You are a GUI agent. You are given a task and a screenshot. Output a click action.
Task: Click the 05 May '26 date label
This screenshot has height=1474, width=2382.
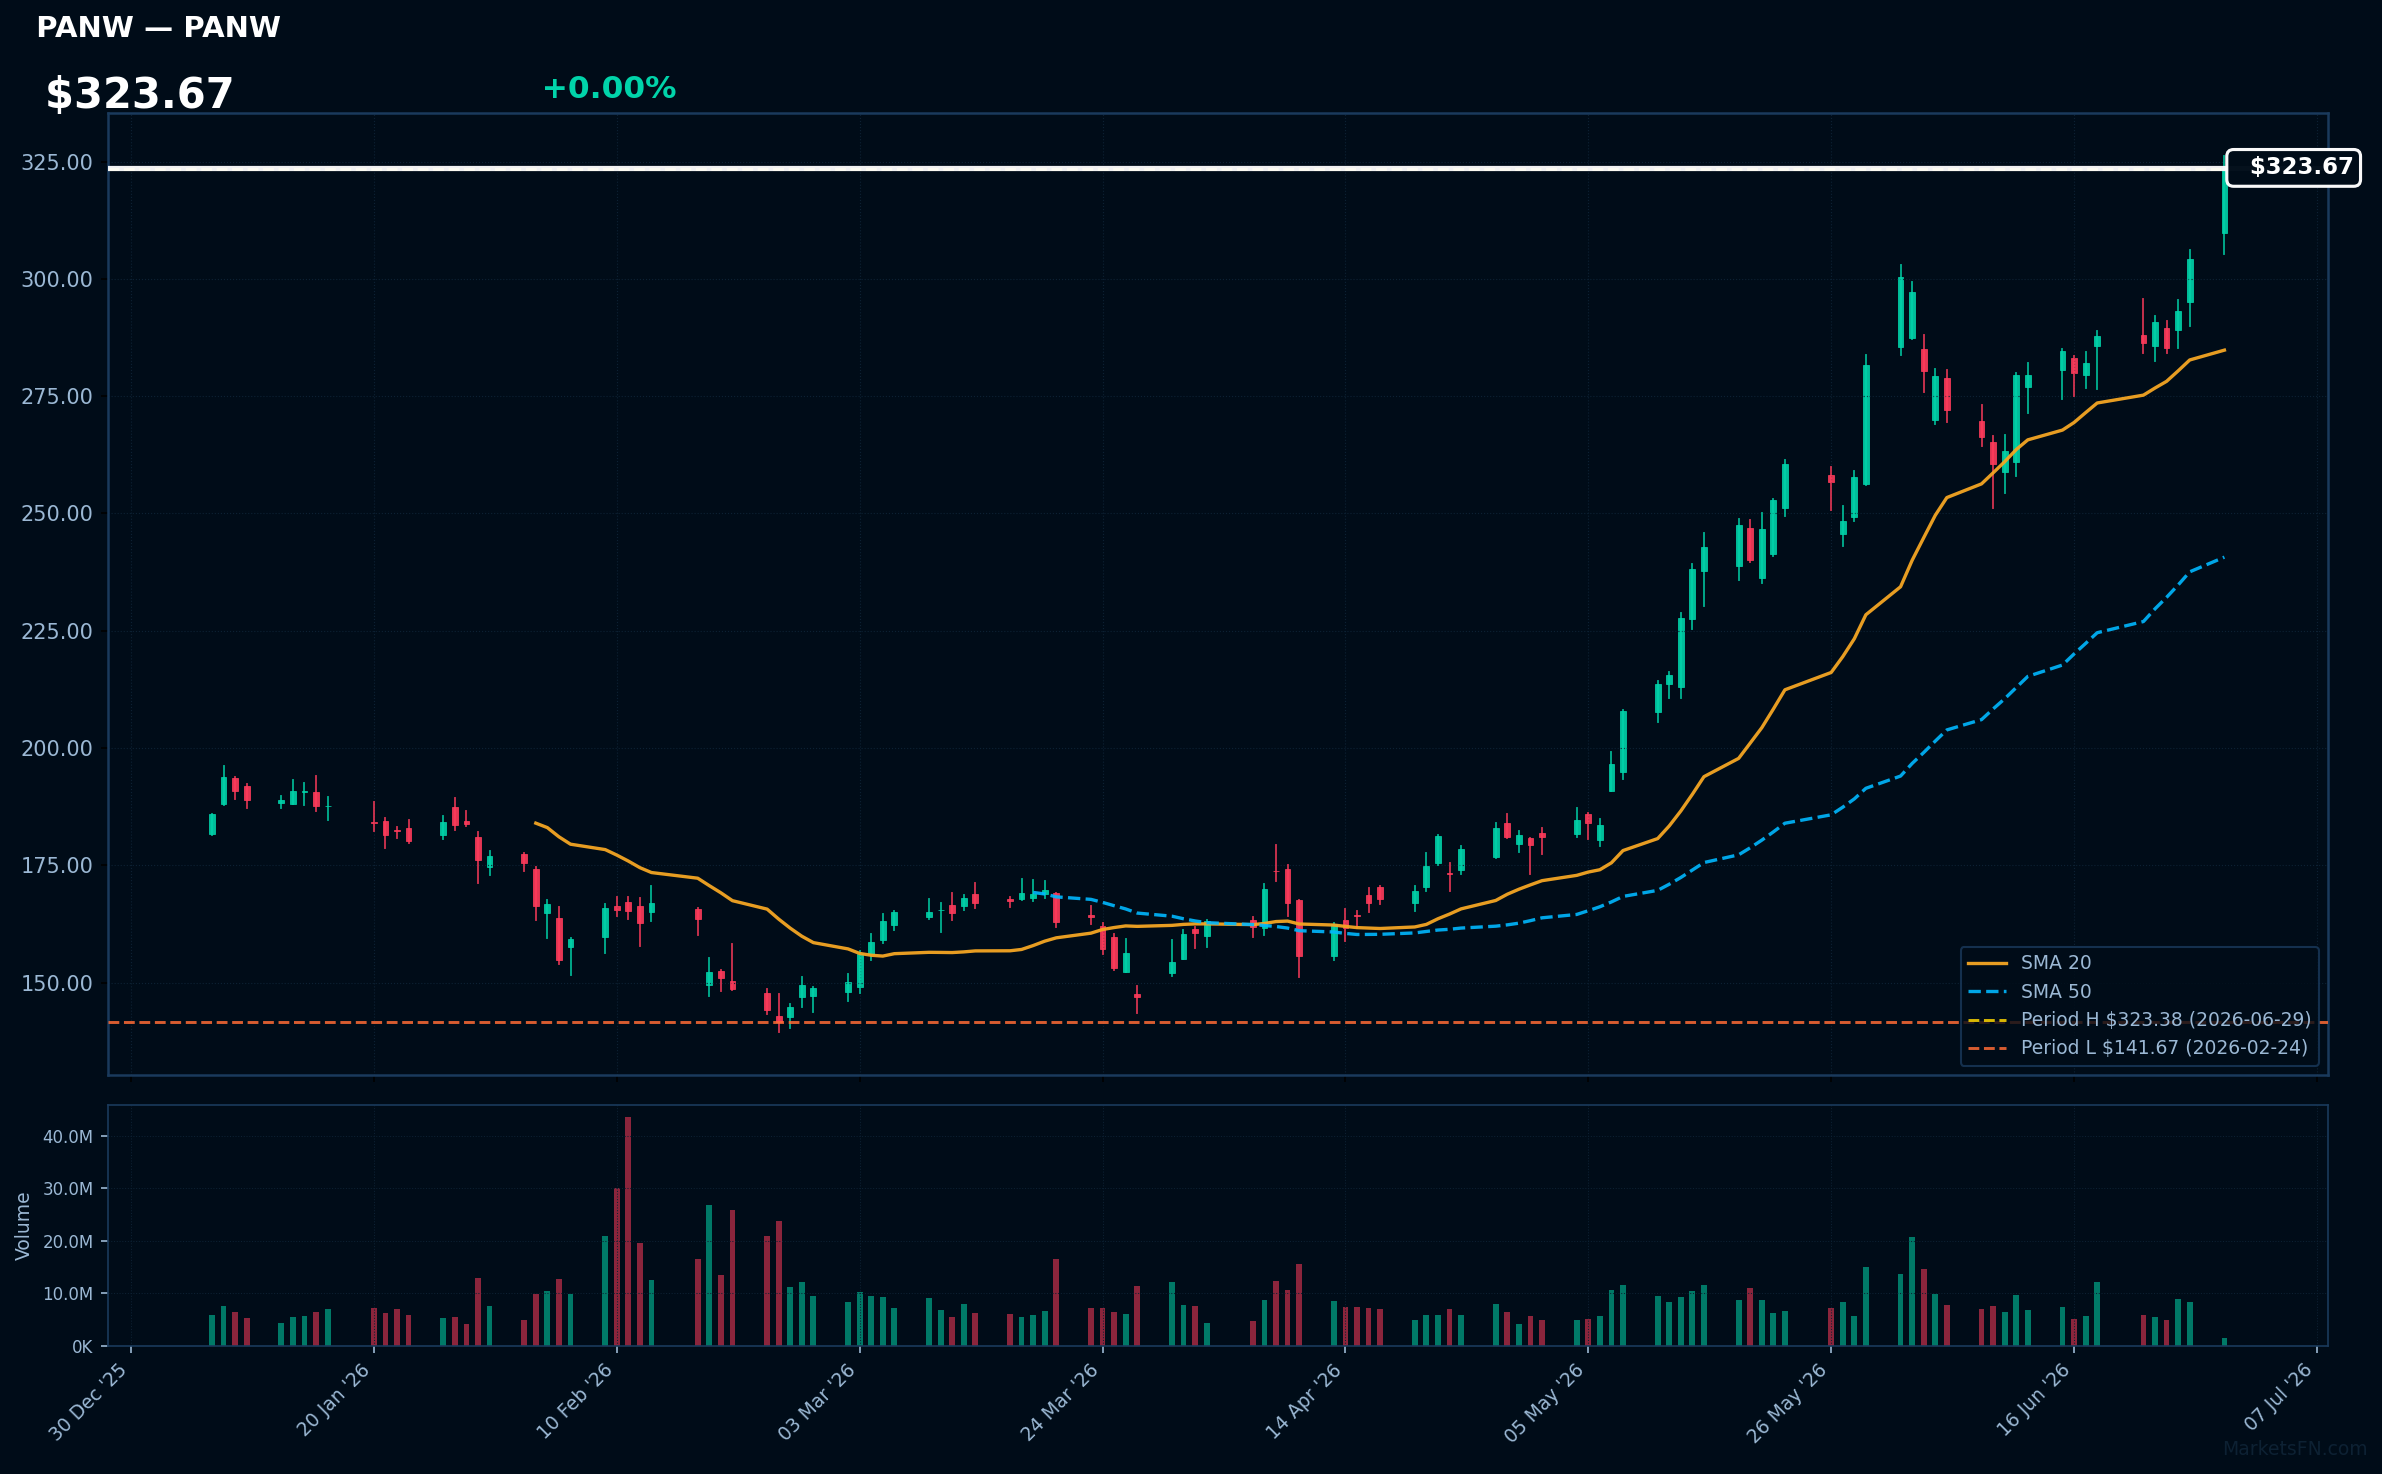coord(1545,1402)
